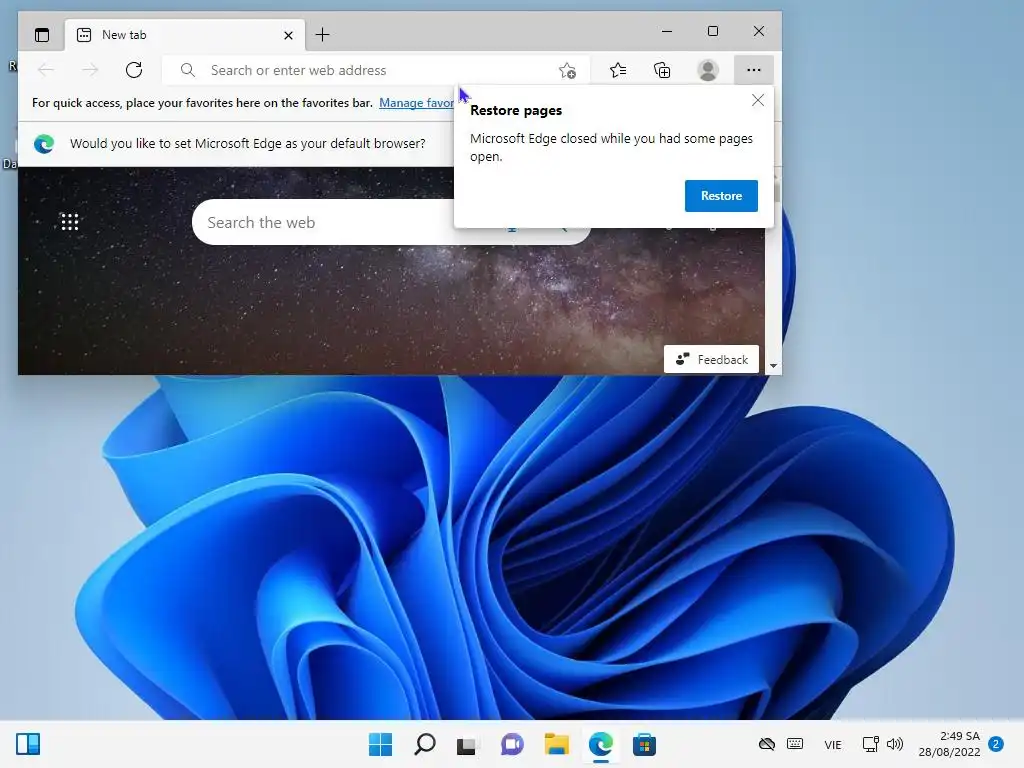Open clock and date 2:49 SA
This screenshot has width=1024, height=768.
[x=950, y=744]
